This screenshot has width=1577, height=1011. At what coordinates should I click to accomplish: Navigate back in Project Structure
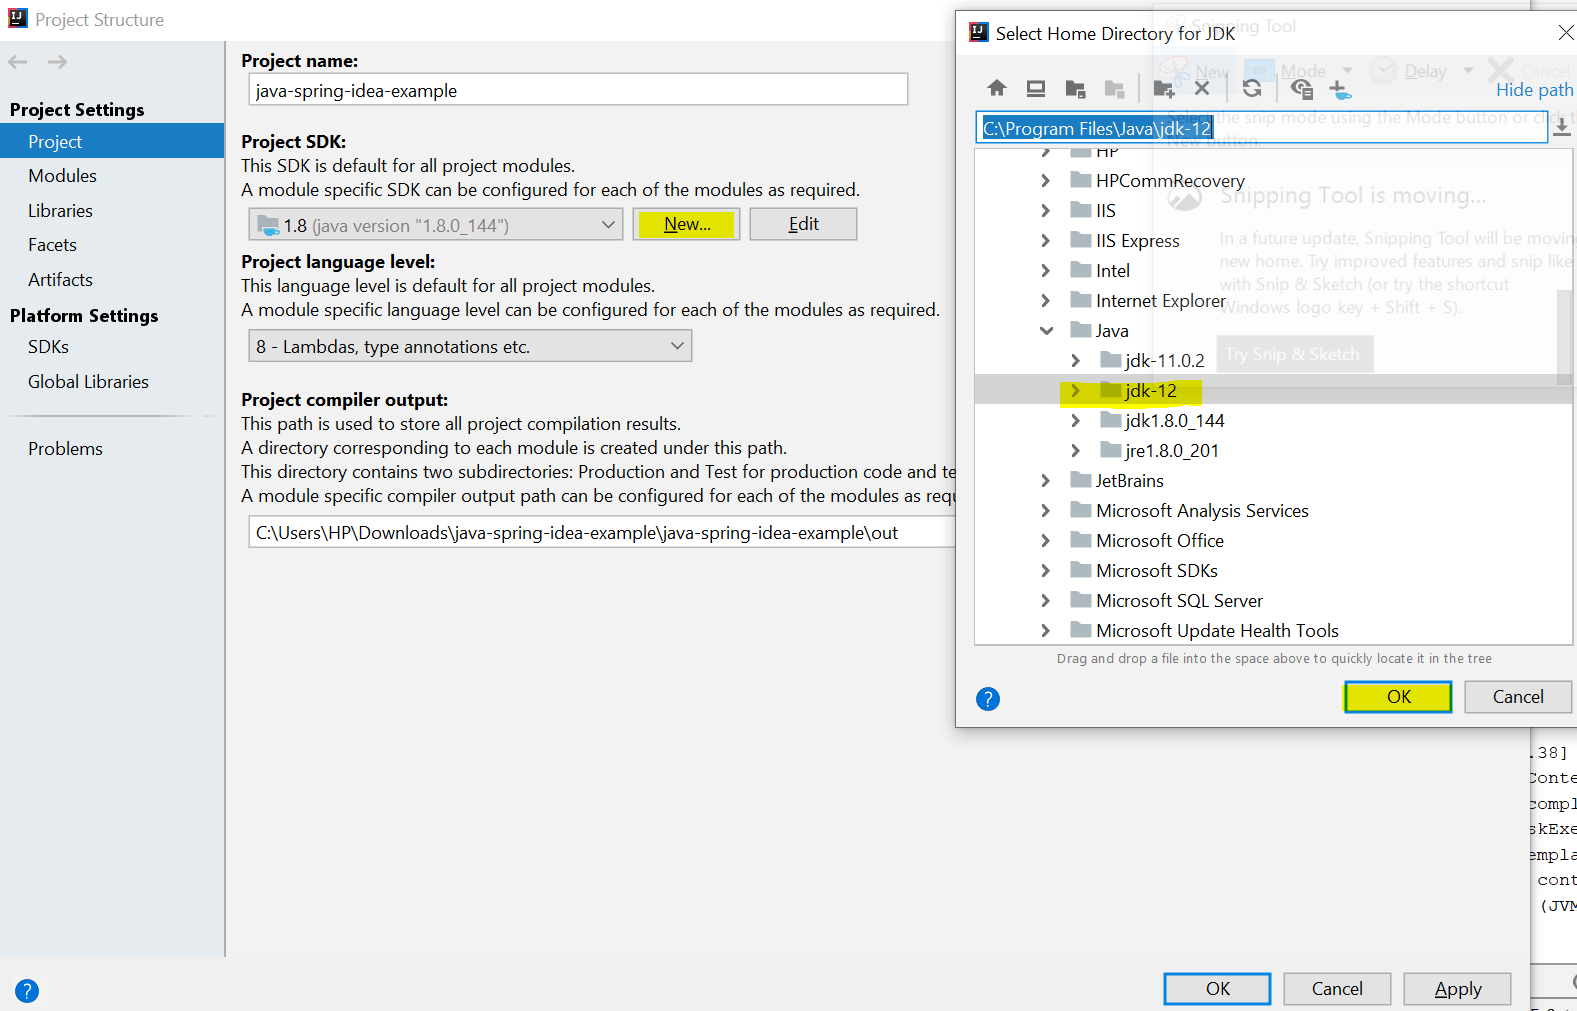18,62
